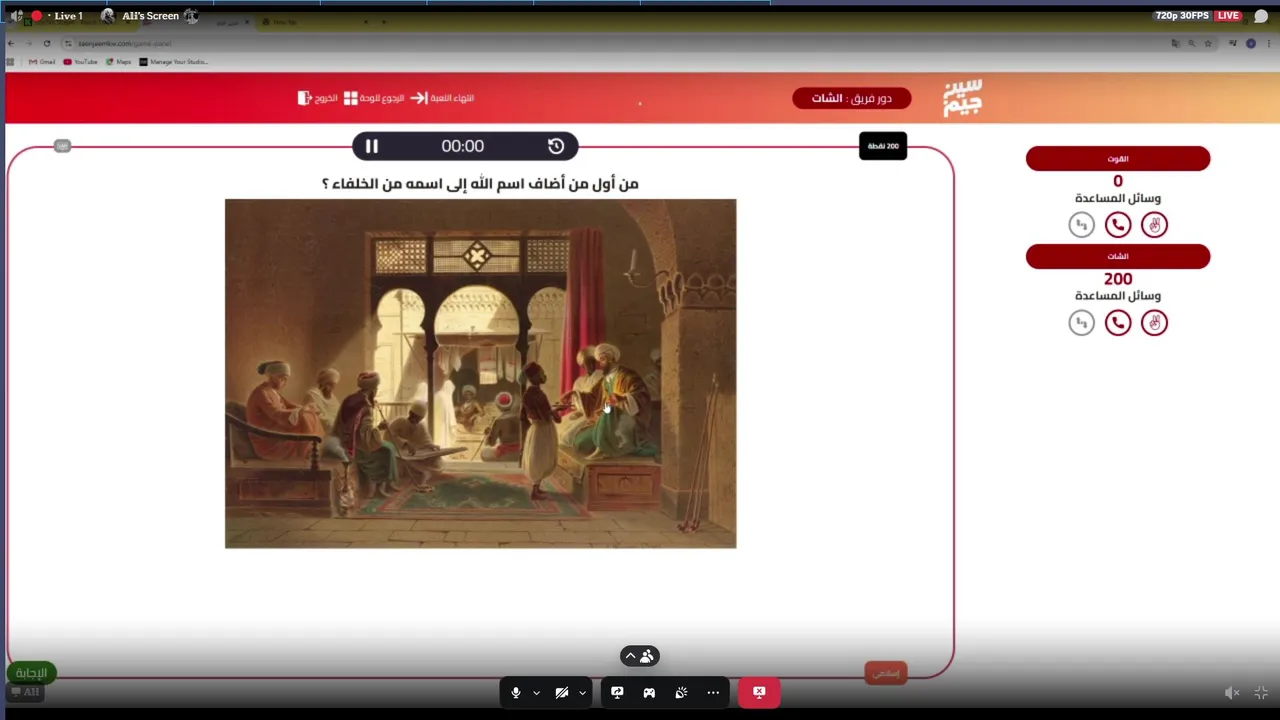This screenshot has height=720, width=1280.
Task: Click the zoom magnifier icon in address bar
Action: 1191,44
